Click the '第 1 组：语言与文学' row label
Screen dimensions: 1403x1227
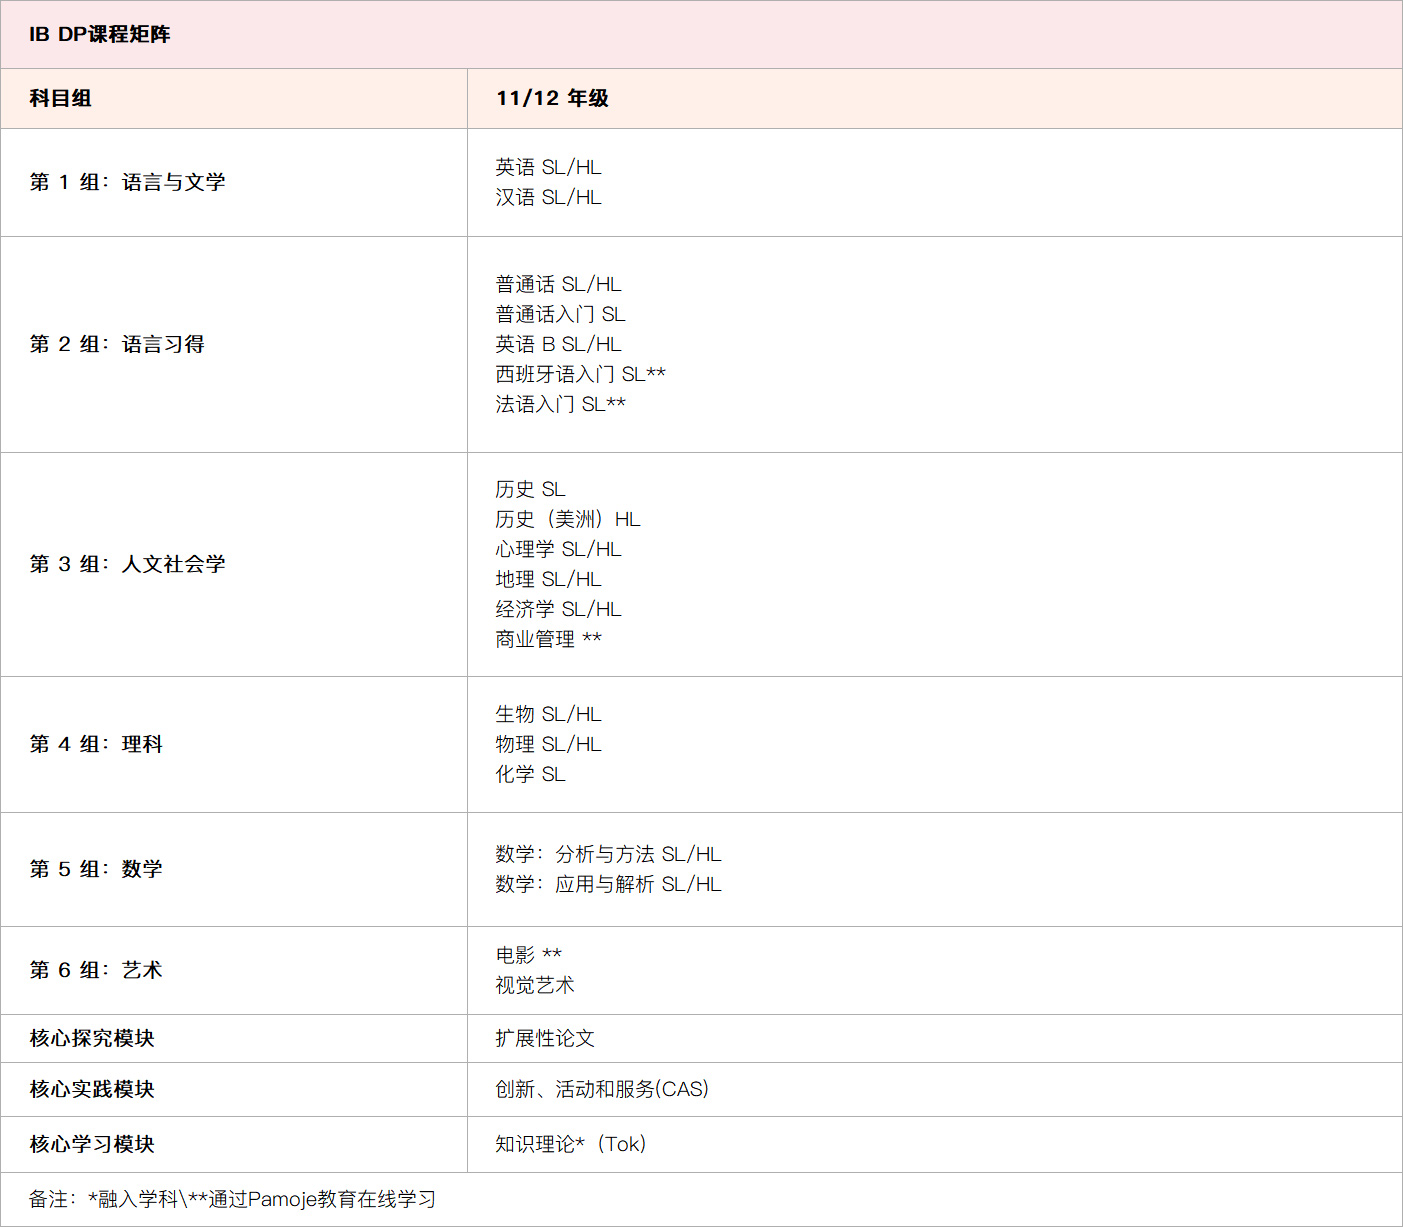click(127, 182)
